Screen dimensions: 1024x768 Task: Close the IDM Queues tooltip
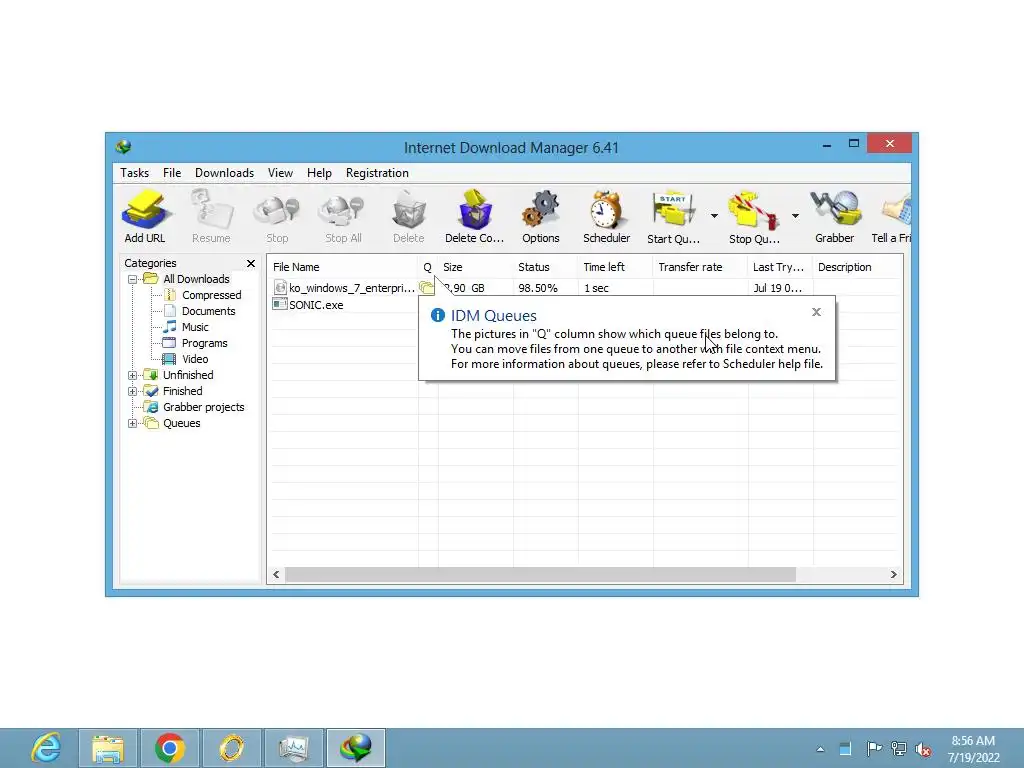pos(816,312)
